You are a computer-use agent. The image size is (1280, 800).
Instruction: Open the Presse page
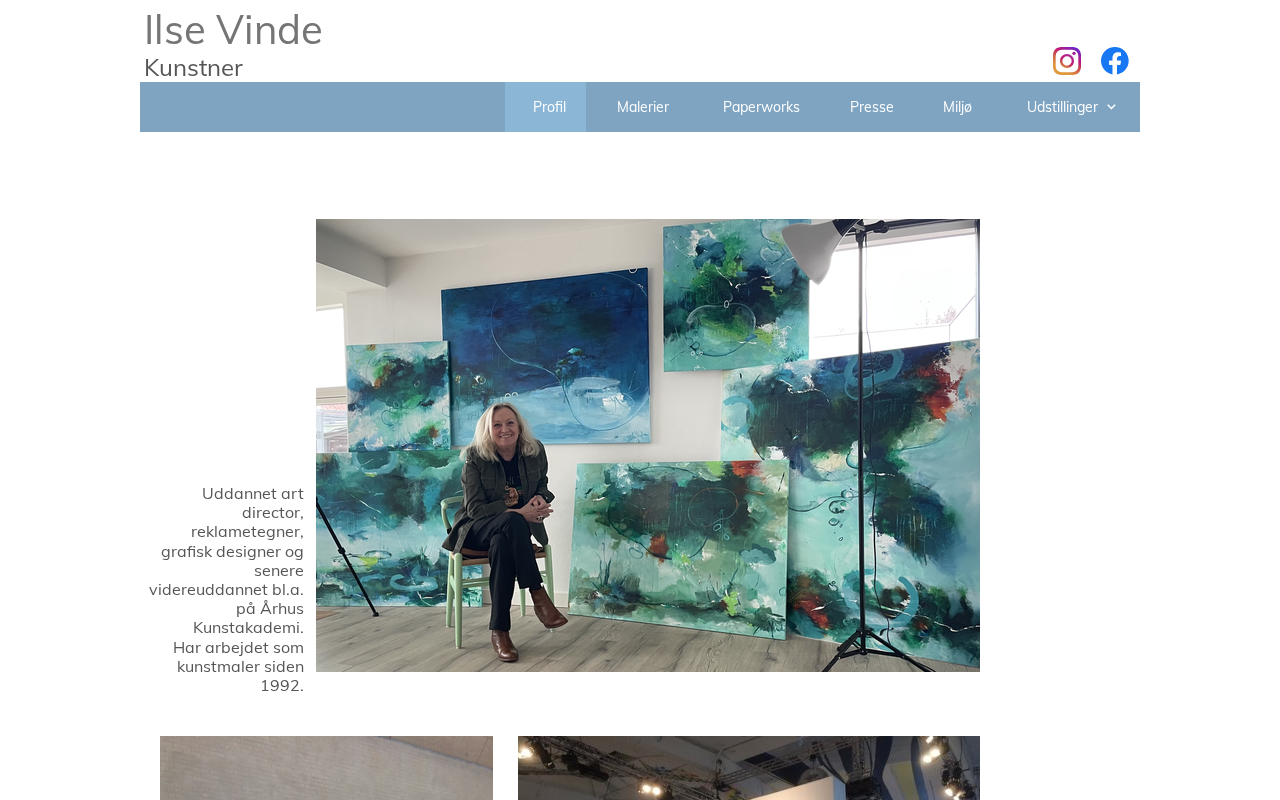coord(872,107)
